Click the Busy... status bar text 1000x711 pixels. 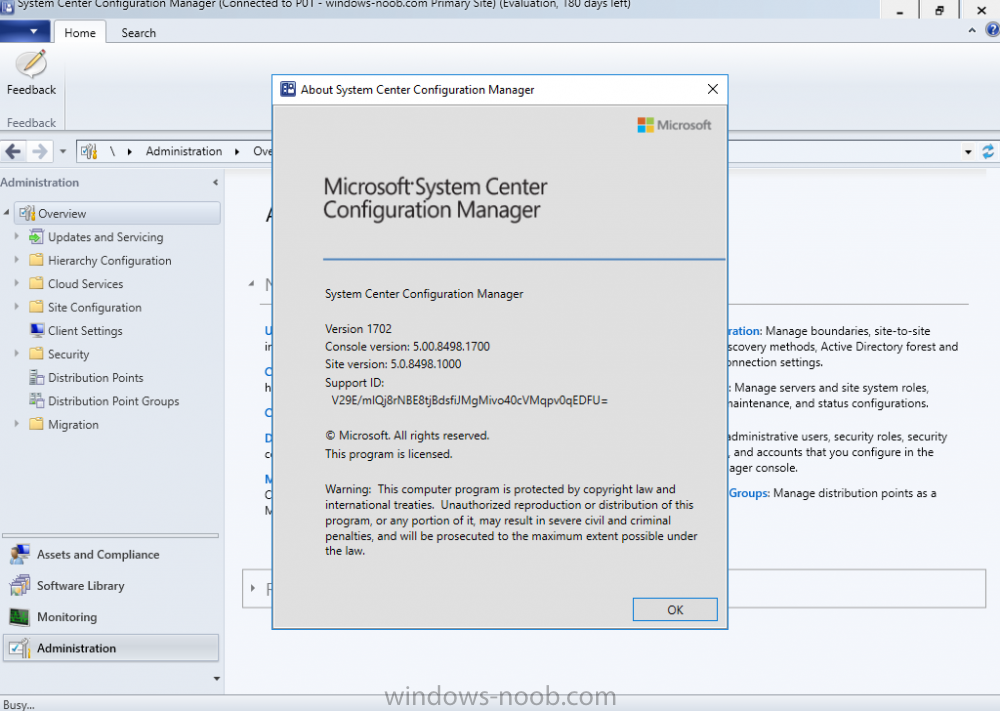pos(18,704)
